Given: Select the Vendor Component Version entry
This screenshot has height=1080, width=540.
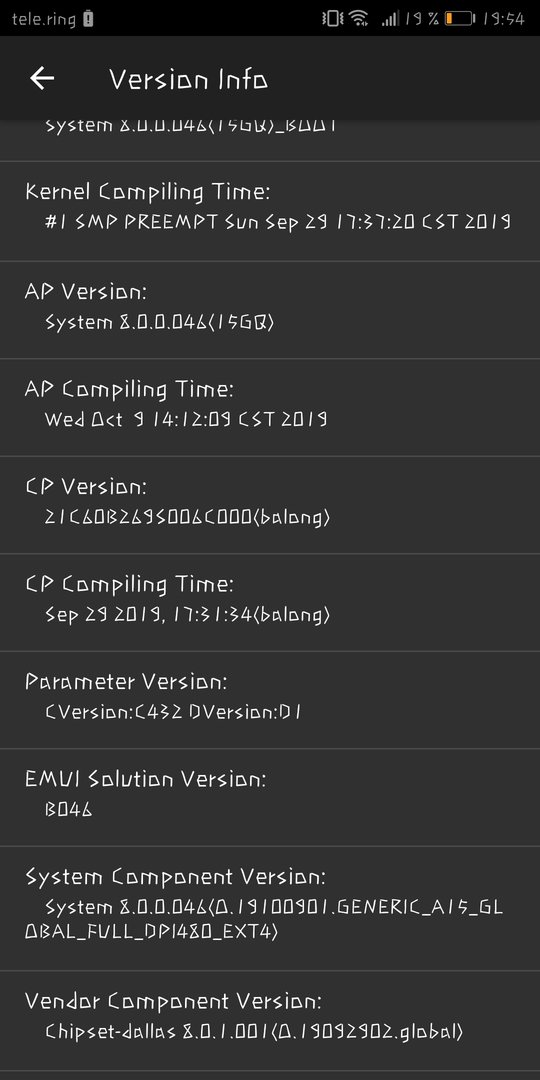Looking at the screenshot, I should tap(270, 1020).
